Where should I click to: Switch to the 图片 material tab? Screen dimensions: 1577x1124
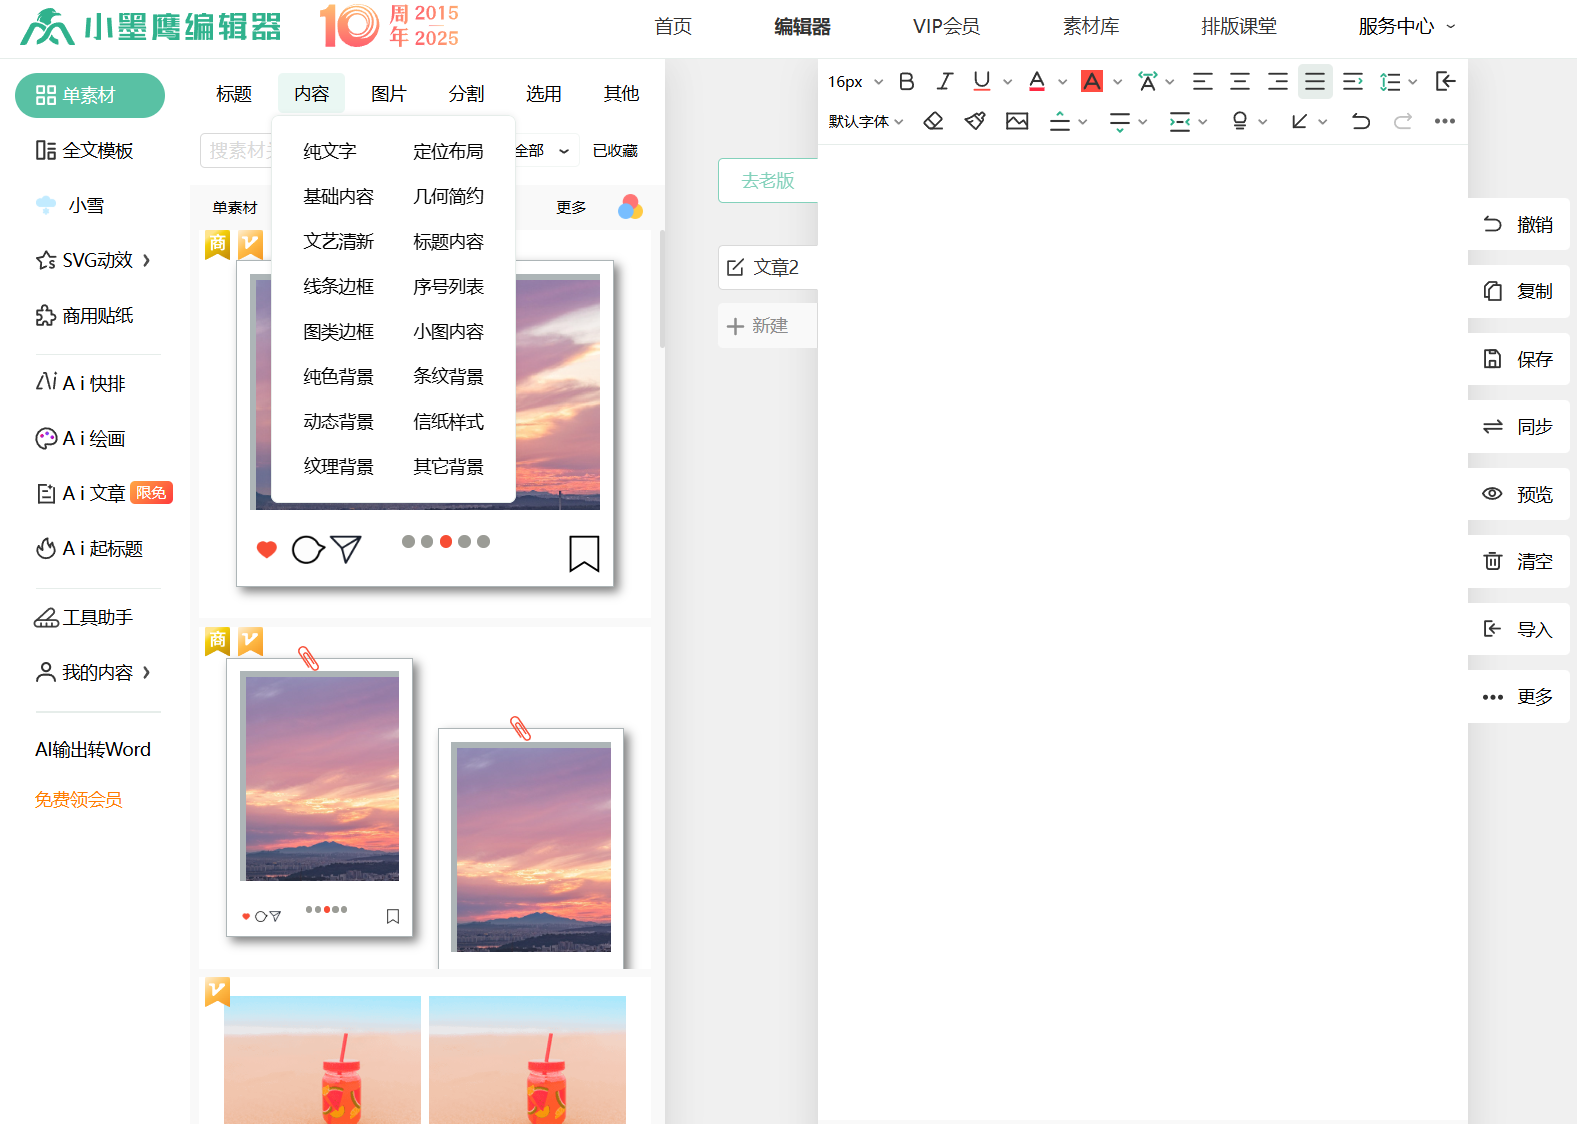pos(388,94)
